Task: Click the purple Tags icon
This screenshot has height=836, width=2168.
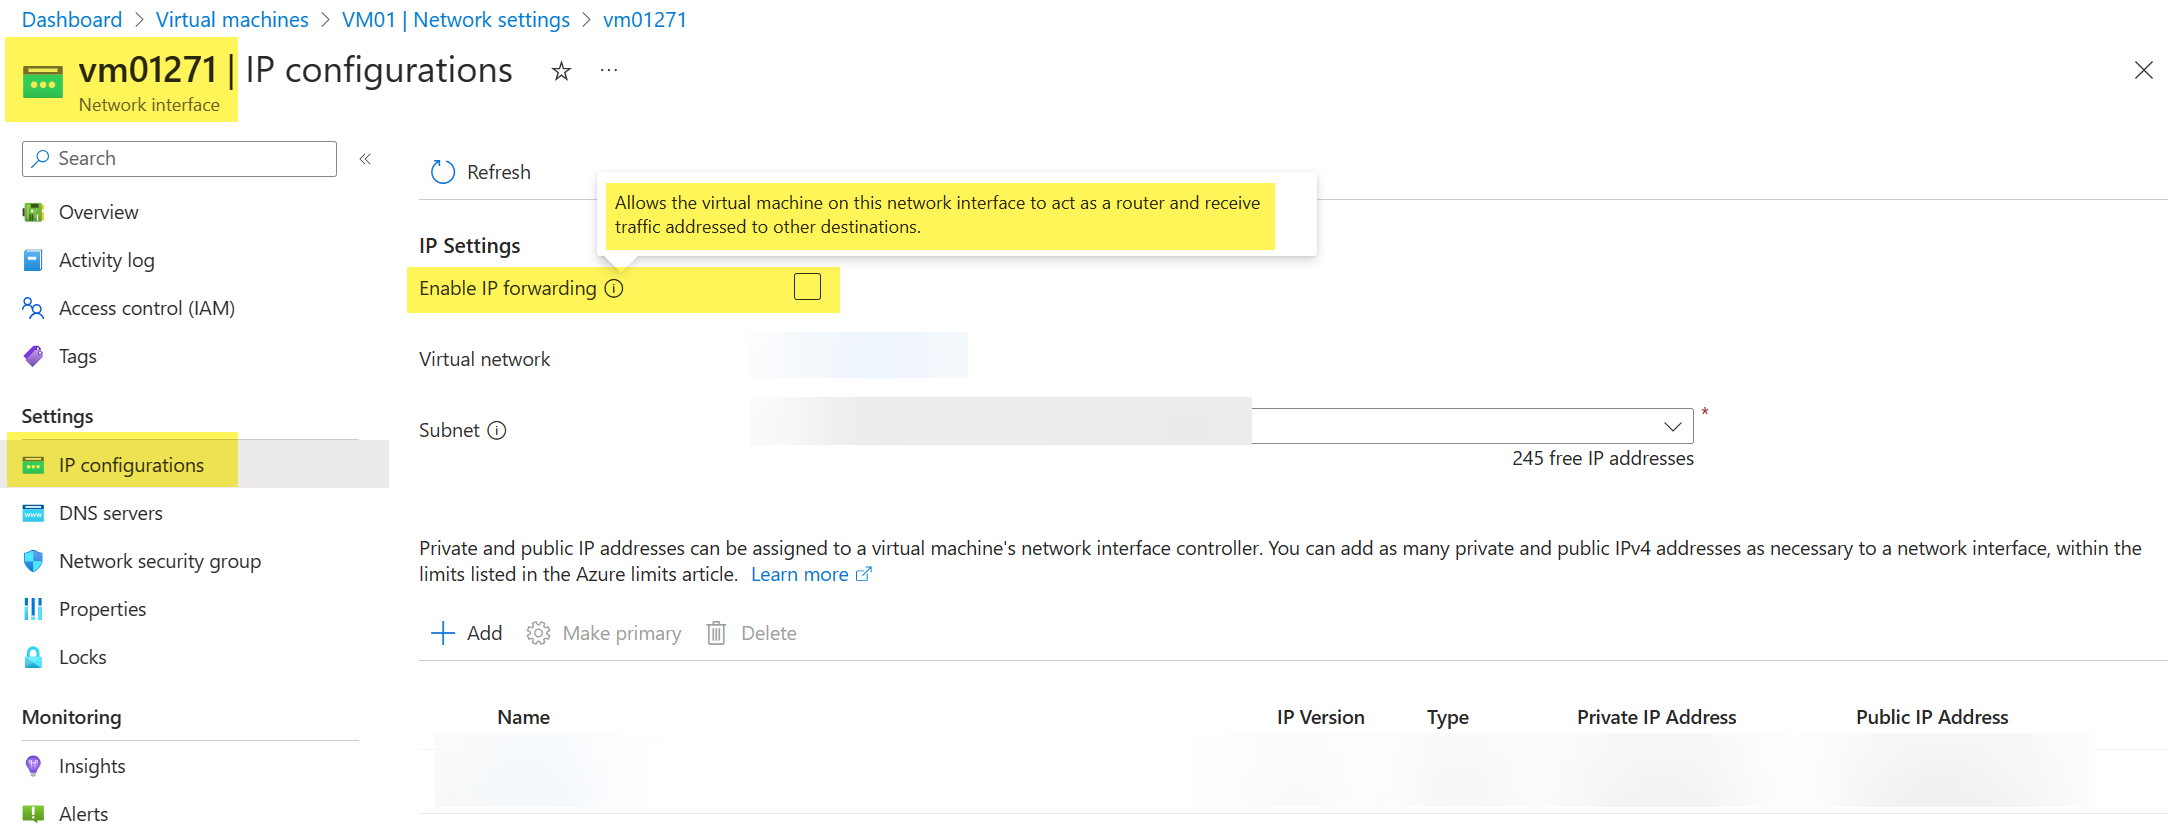Action: click(x=33, y=356)
